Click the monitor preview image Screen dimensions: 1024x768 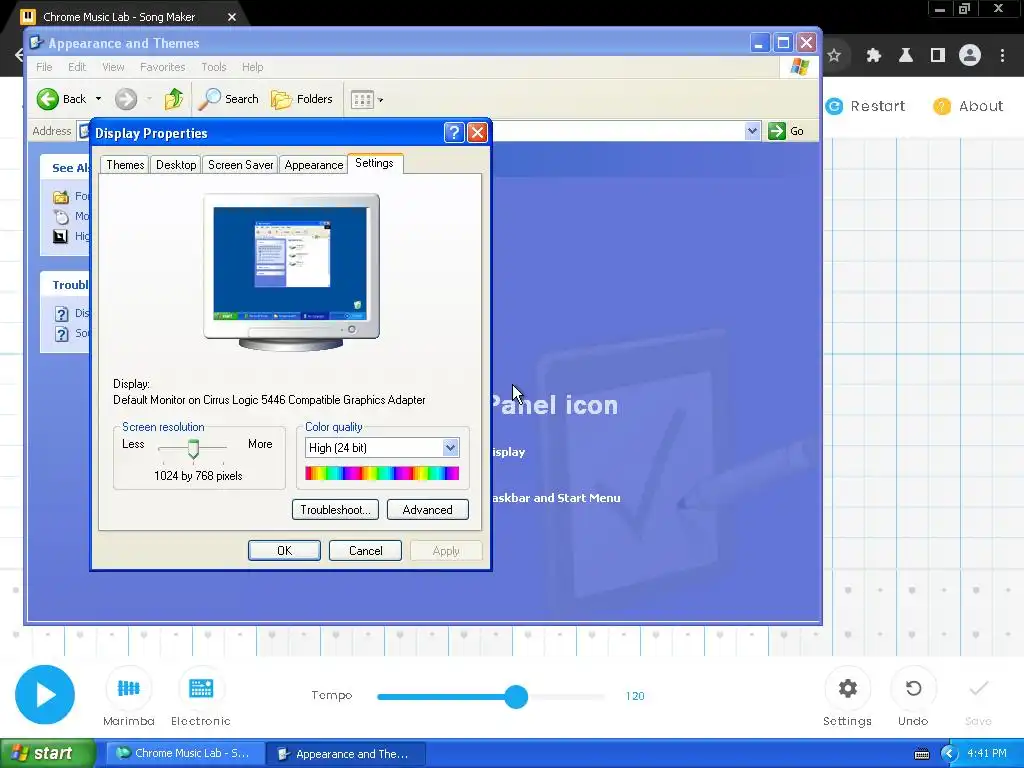[291, 272]
